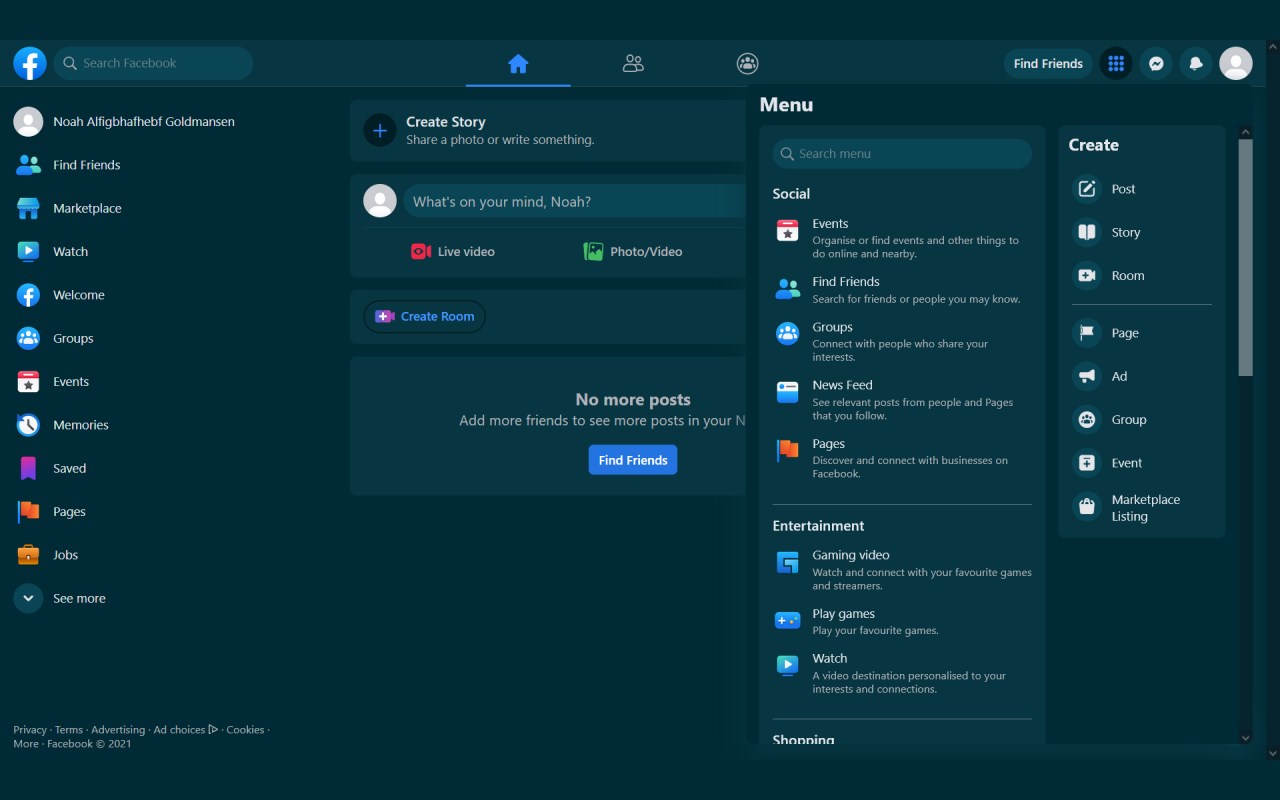Open Pages in the Social menu
This screenshot has width=1280, height=800.
pyautogui.click(x=902, y=458)
